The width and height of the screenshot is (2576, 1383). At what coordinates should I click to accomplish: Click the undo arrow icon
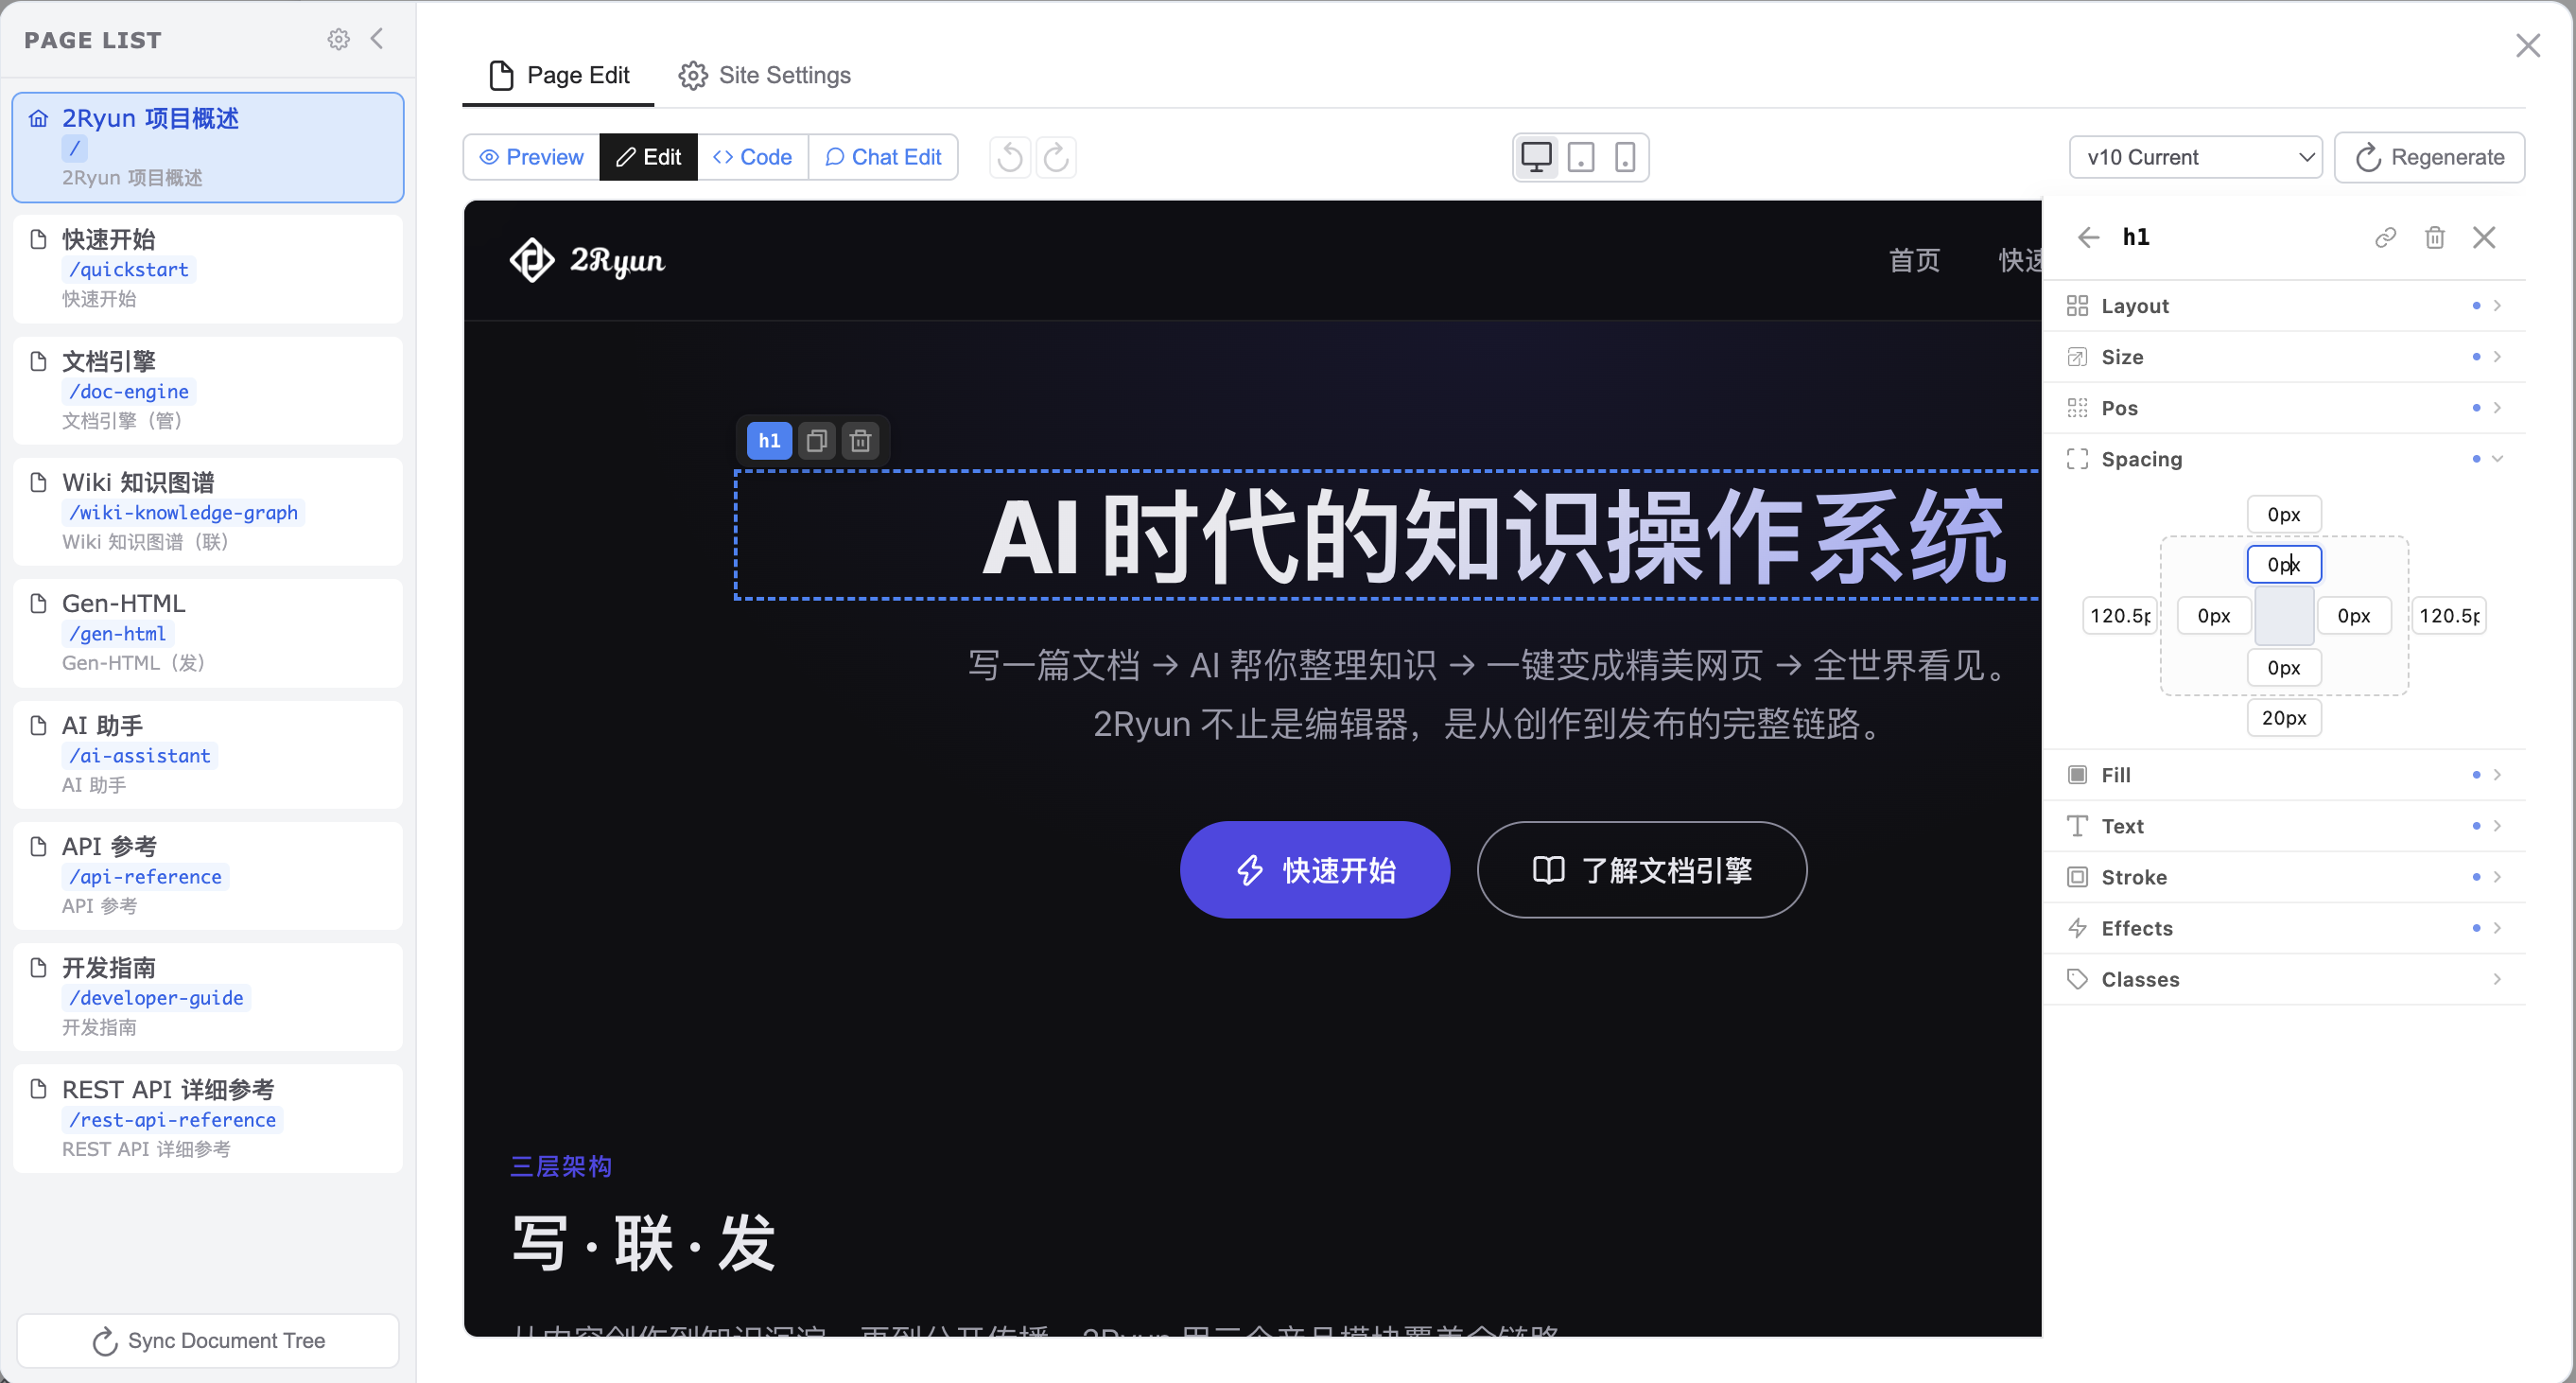coord(1010,157)
